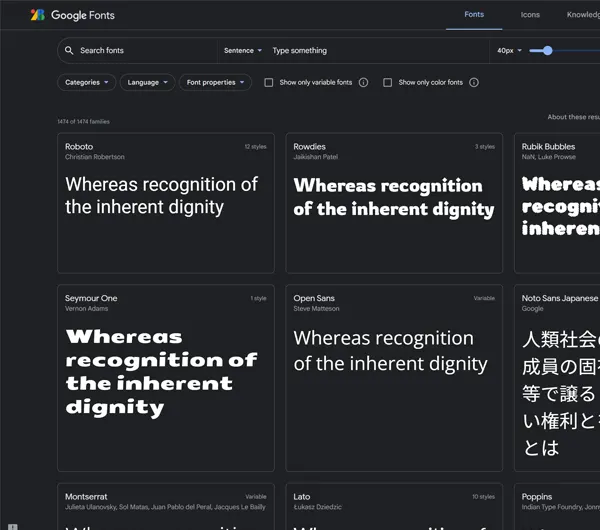Click 'Indian Type Foundry' author text
The image size is (600, 530).
(x=554, y=507)
